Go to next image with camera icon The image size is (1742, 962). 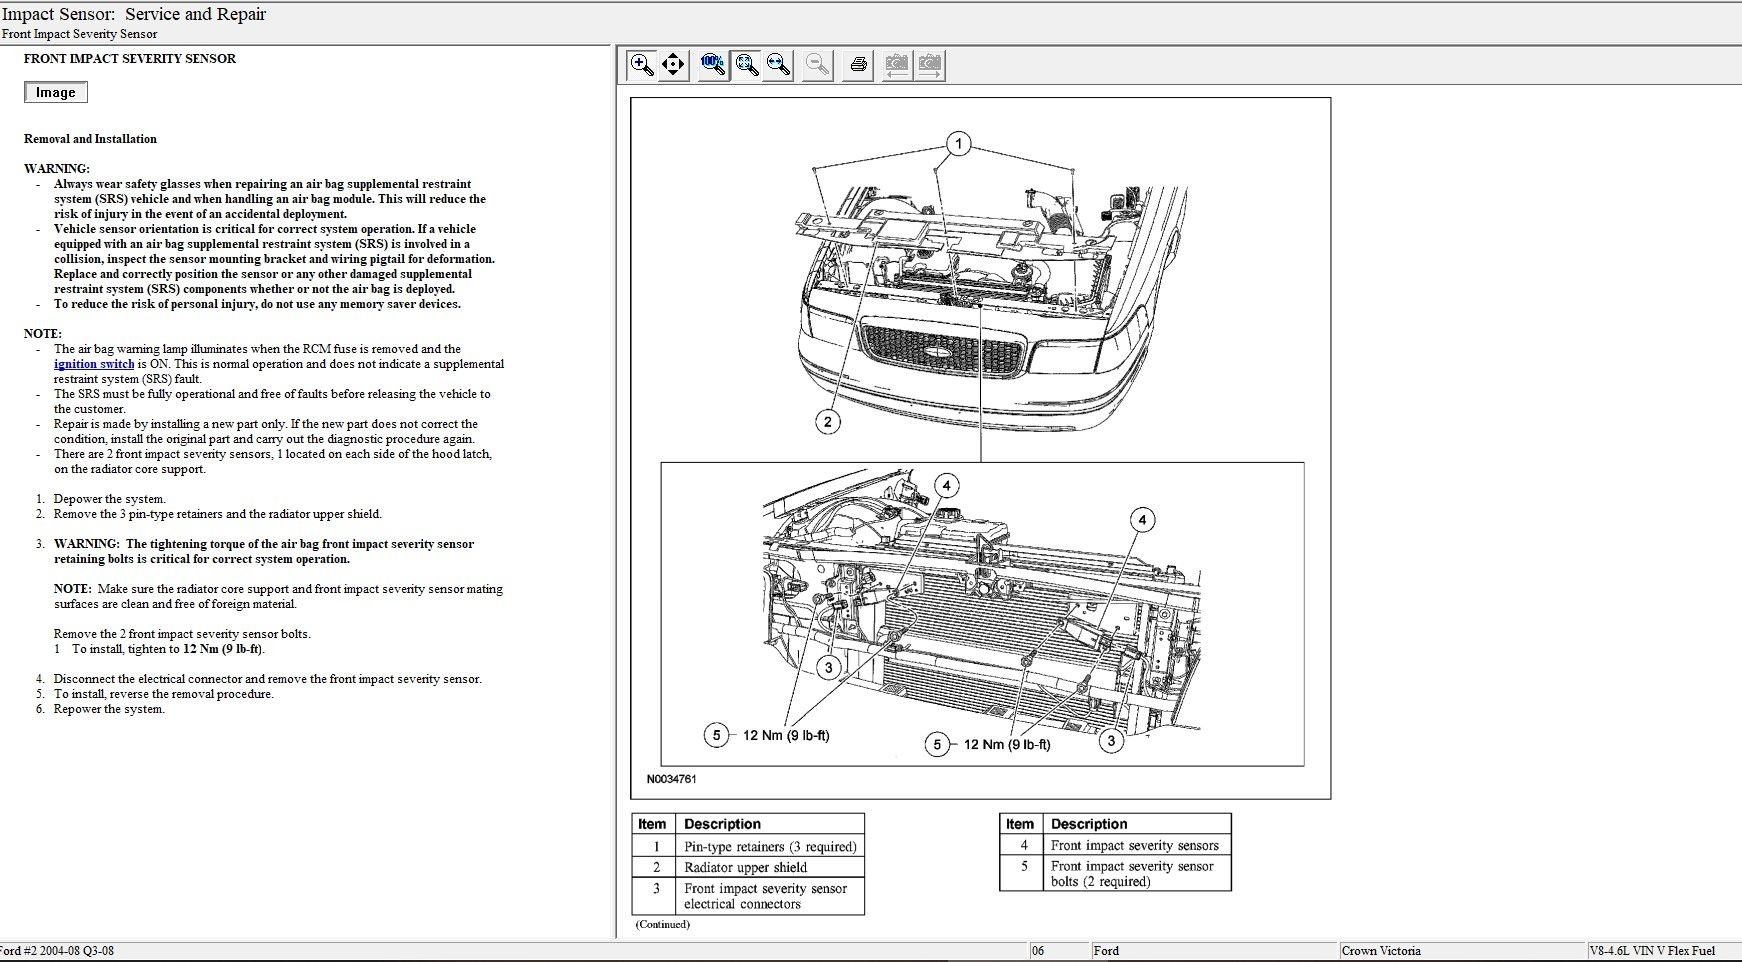pos(929,65)
